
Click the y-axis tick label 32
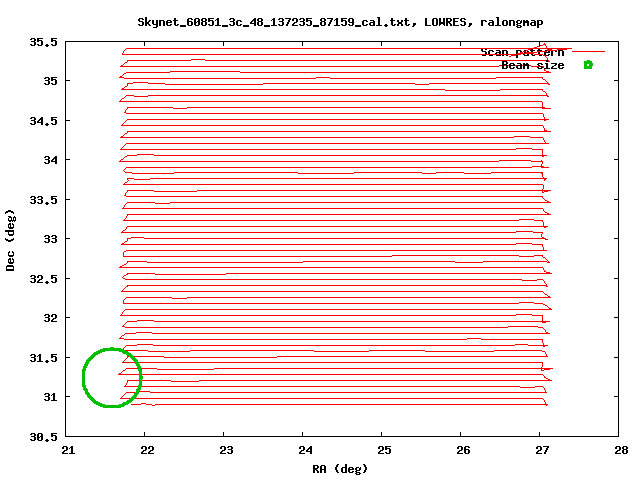point(51,318)
